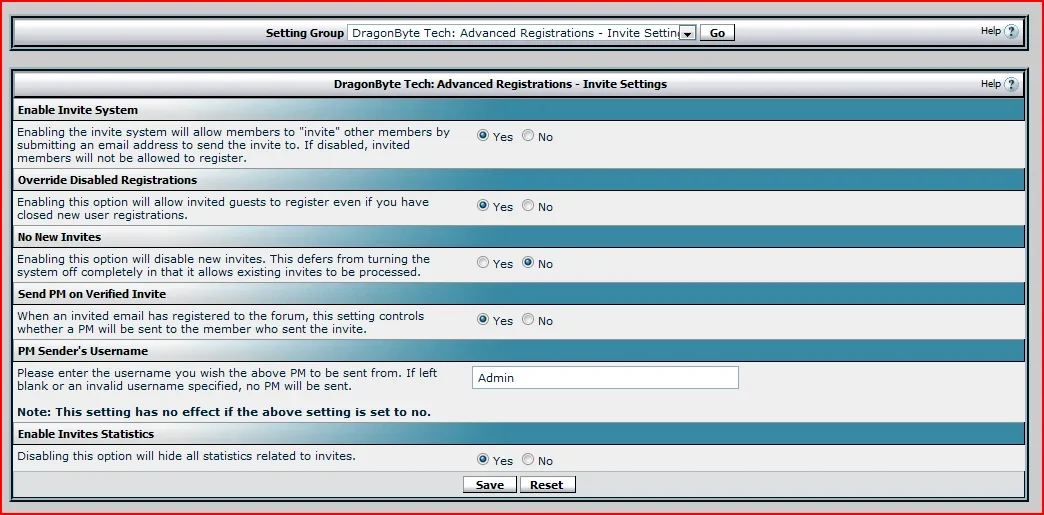Screen dimensions: 1044x515
Task: Select No for Enable Invite System
Action: pos(528,136)
